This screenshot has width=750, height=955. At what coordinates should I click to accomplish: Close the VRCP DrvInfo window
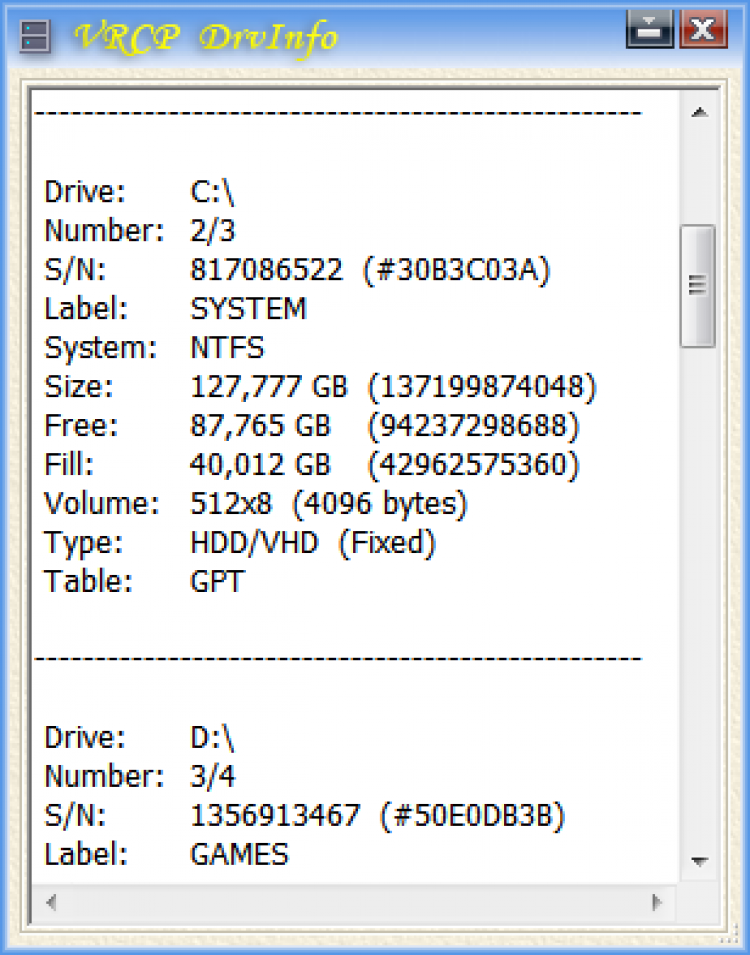[x=704, y=28]
